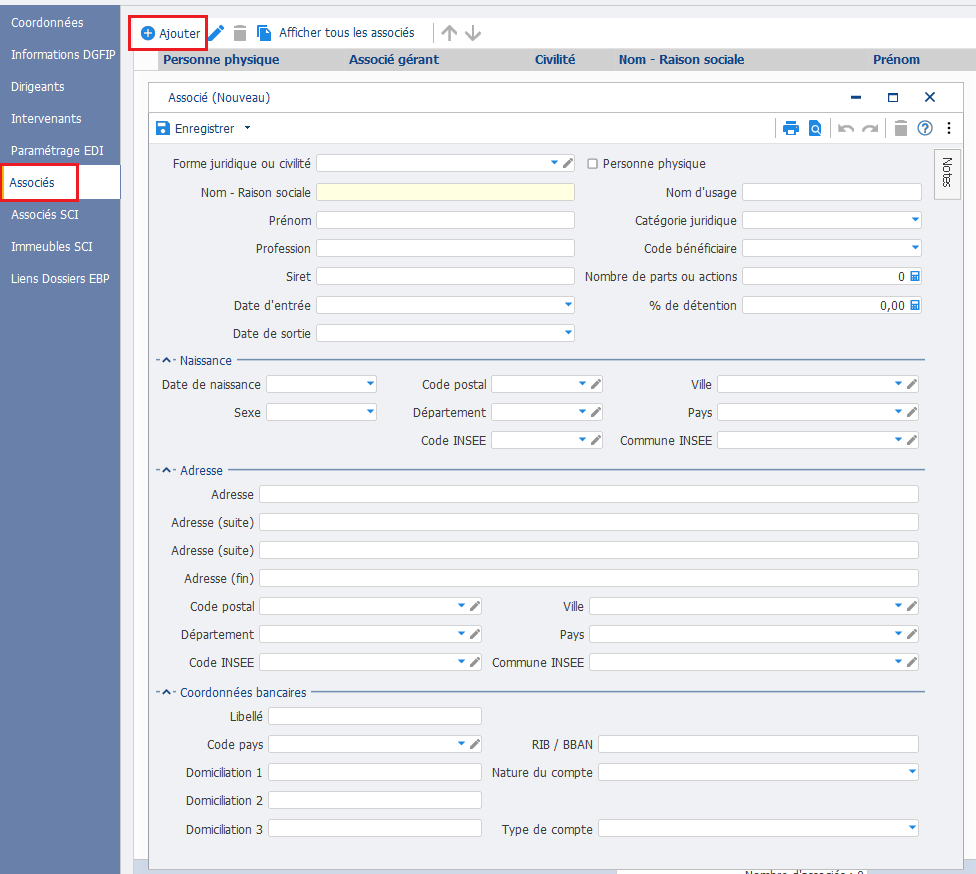Click the Siret input field

point(445,276)
